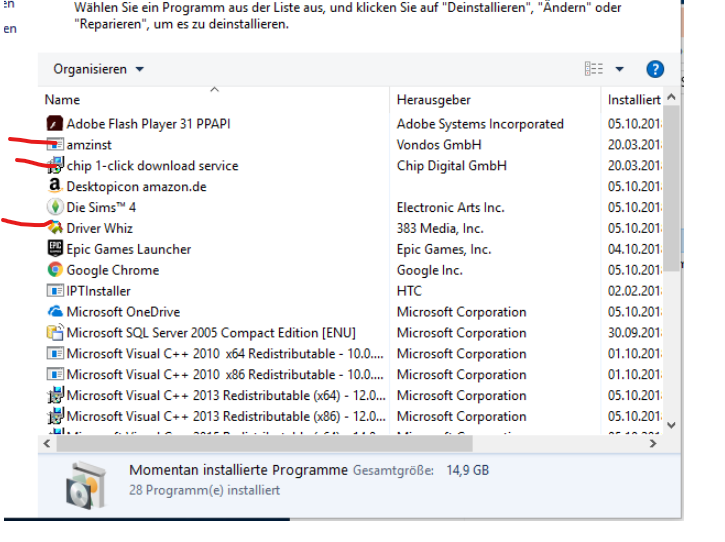
Task: Click the Visual C++ 2010 x86 Redistributable icon
Action: 55,374
